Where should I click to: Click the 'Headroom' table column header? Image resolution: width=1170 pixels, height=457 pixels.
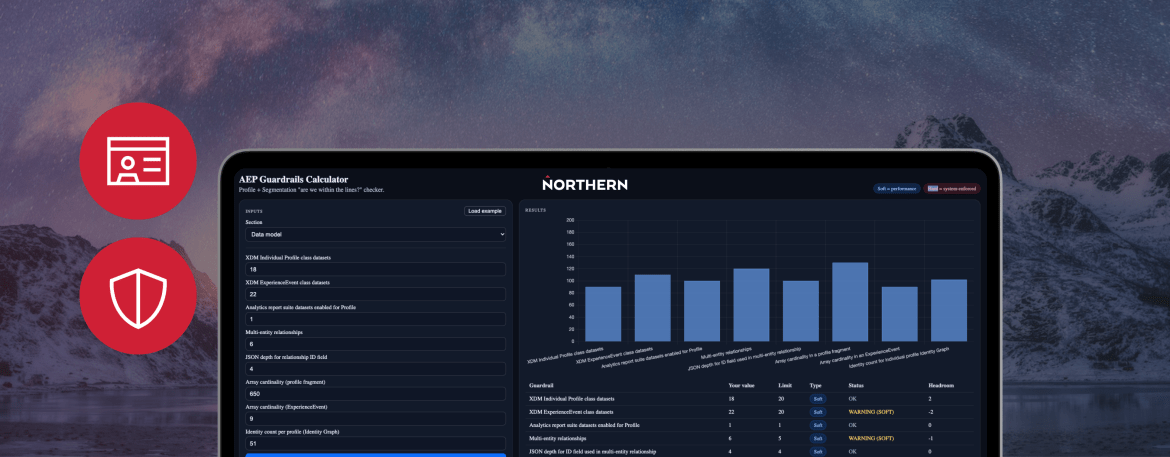[x=941, y=385]
